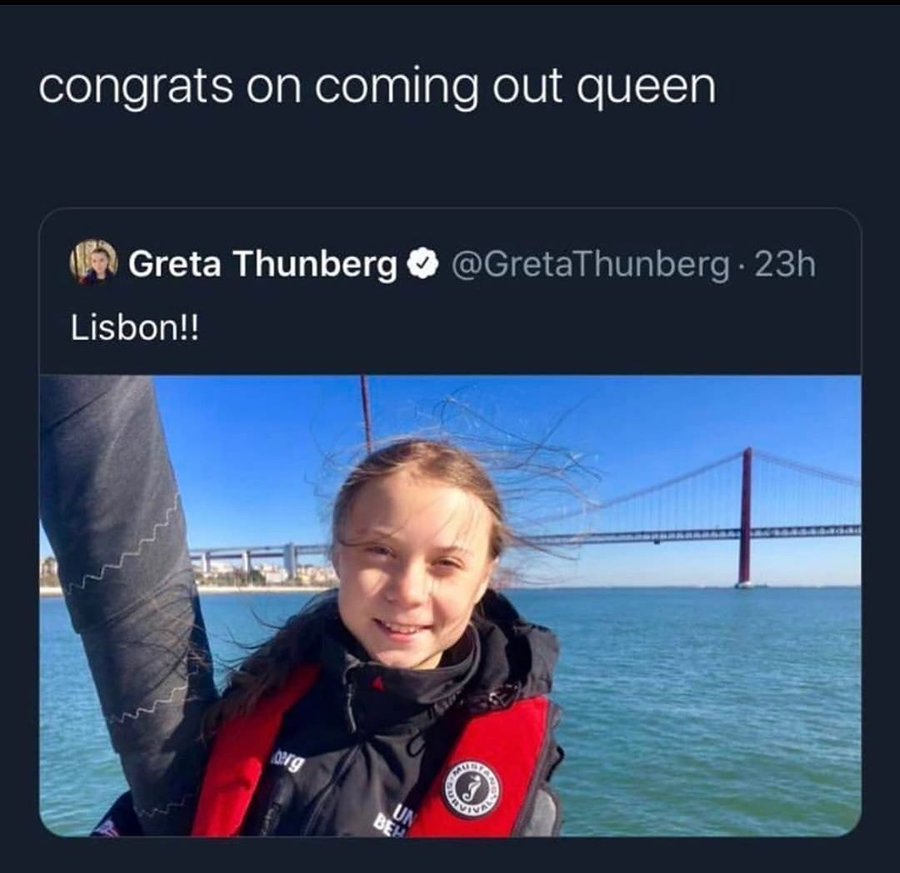Open the 23h timestamp

tap(785, 264)
